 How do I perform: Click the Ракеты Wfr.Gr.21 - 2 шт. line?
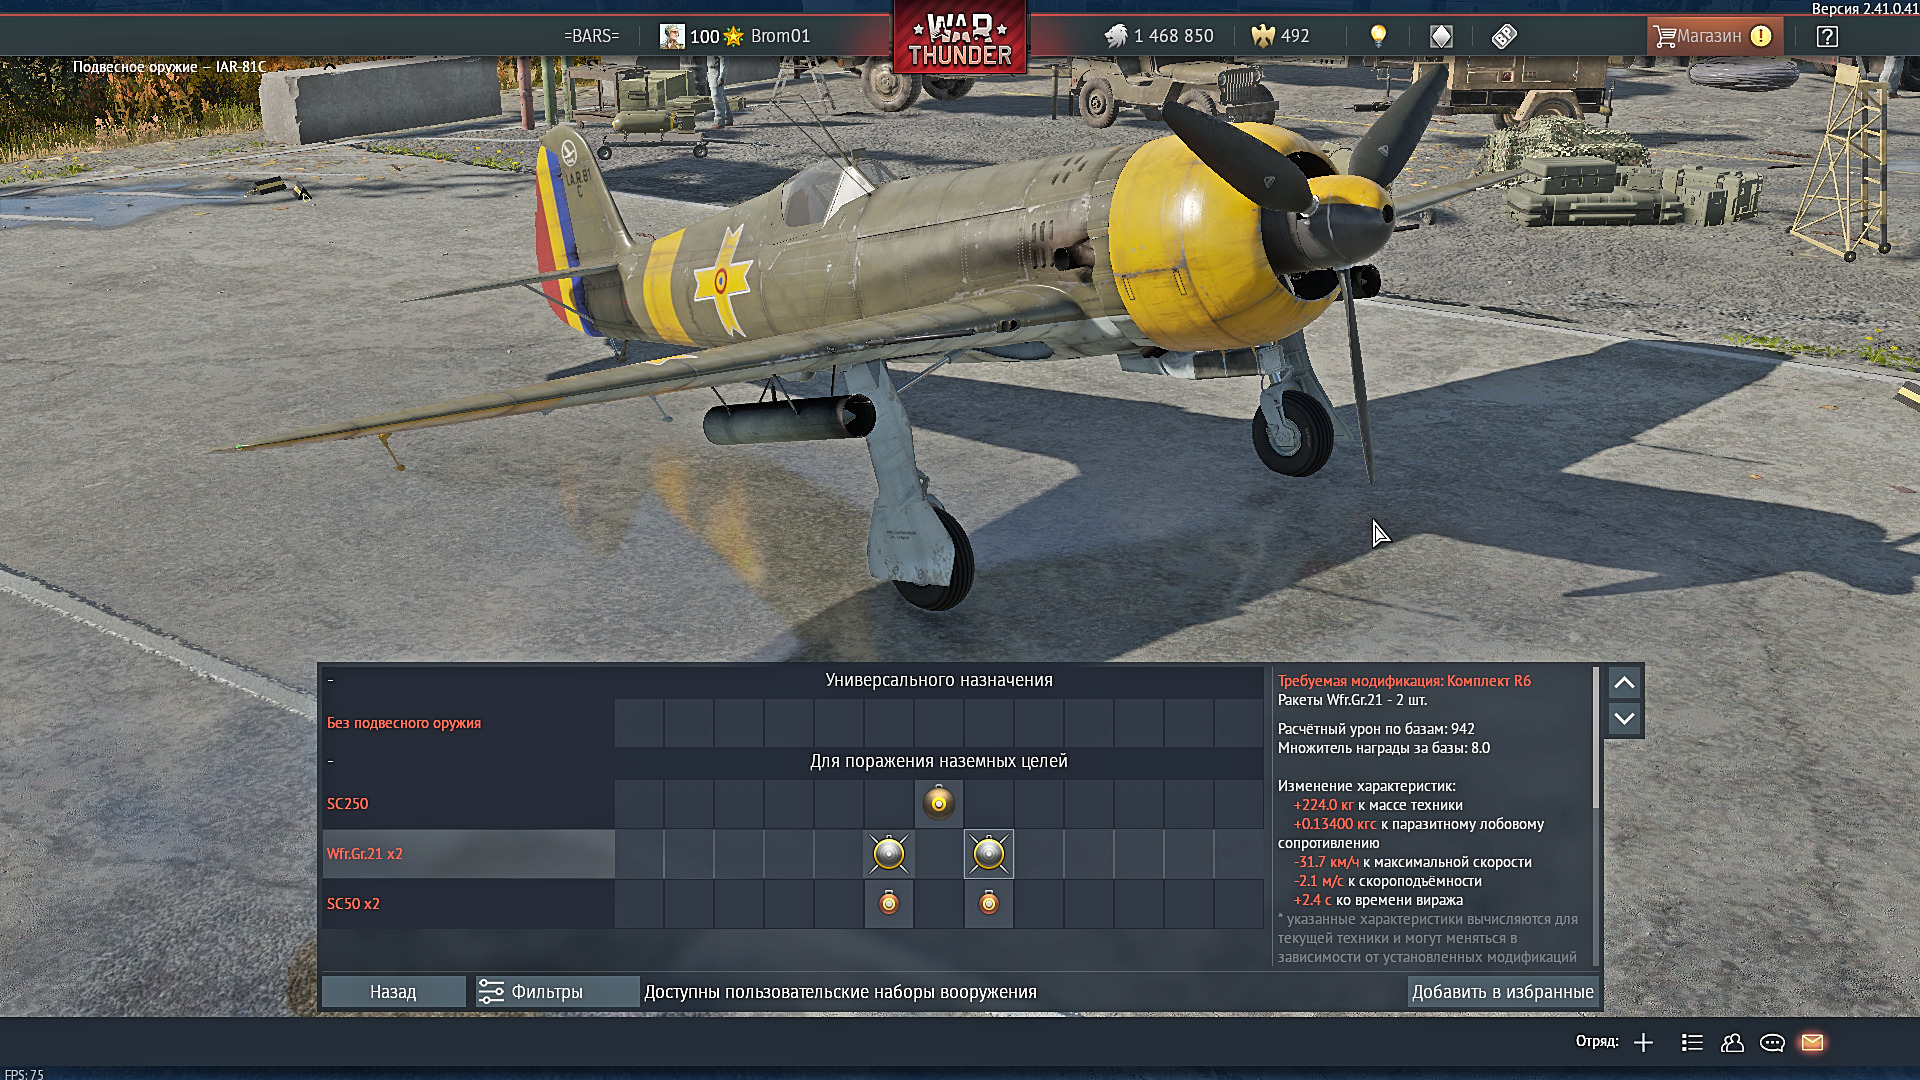(1352, 700)
